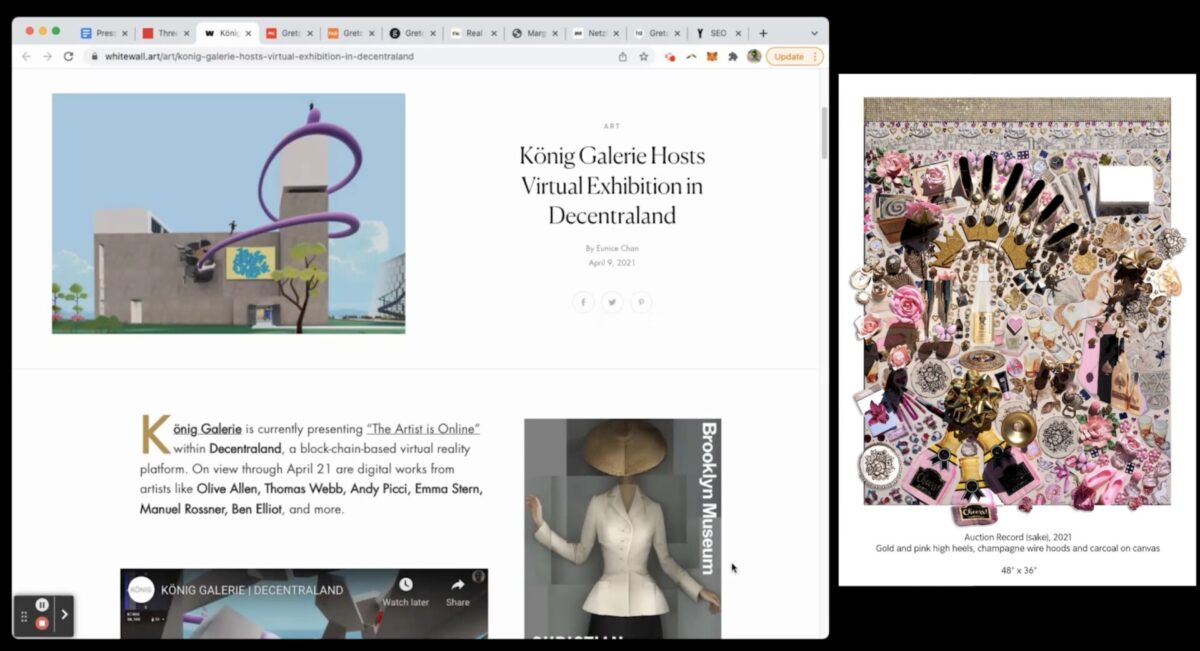Click the share icon in address bar
1200x651 pixels.
click(x=623, y=57)
